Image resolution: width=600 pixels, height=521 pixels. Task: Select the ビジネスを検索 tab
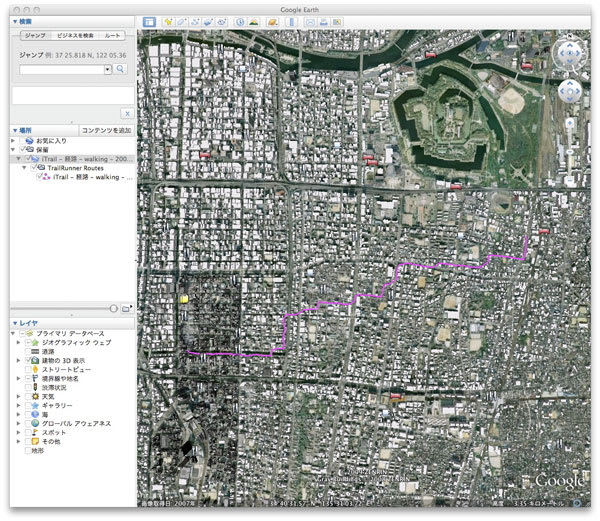[75, 36]
